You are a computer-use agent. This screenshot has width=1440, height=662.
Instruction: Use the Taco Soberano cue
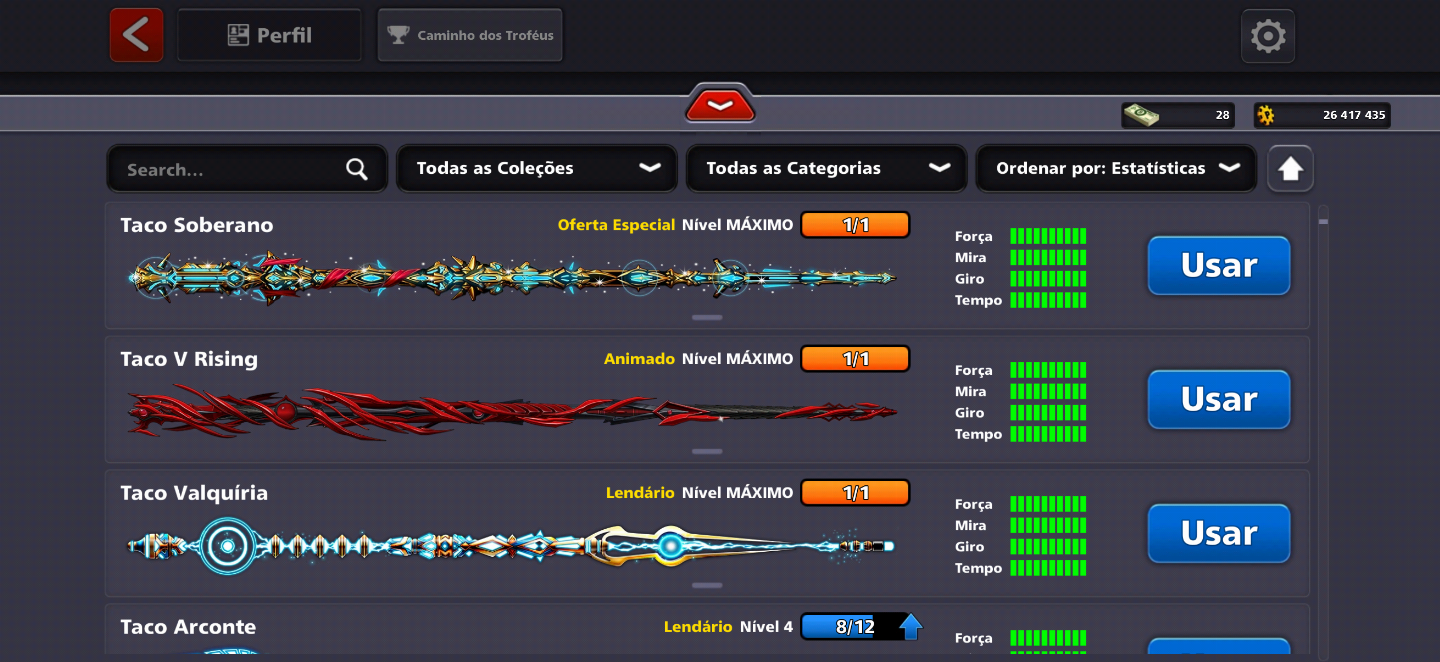(x=1219, y=265)
